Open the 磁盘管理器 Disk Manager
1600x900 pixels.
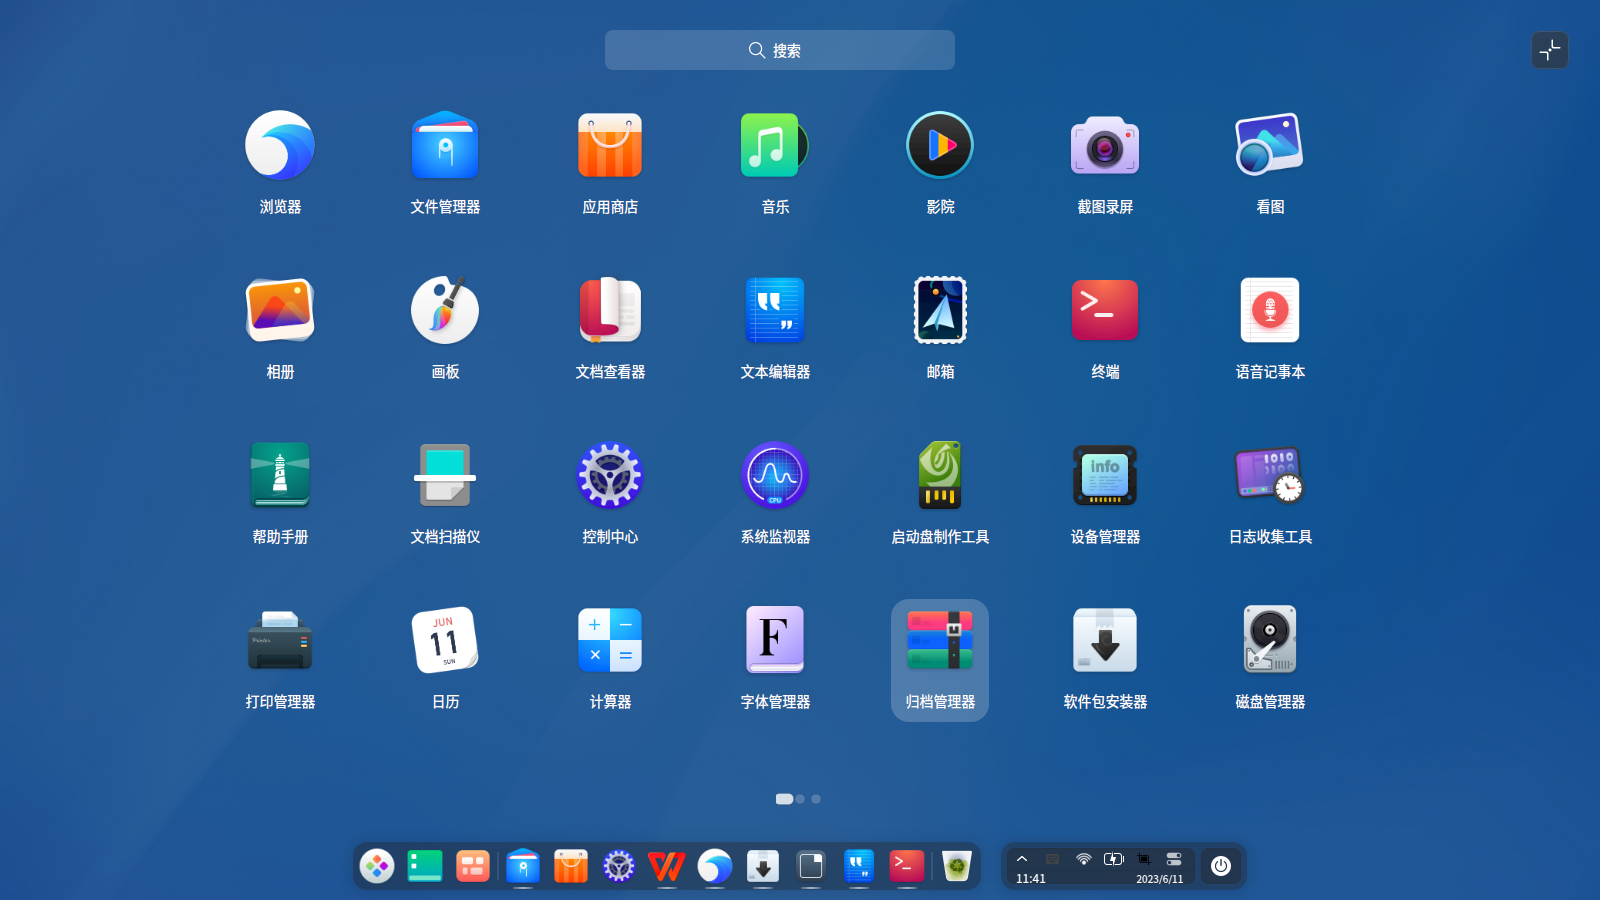(1269, 640)
